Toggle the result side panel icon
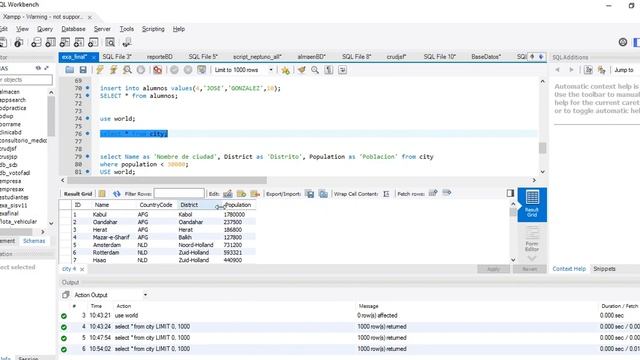 pos(510,193)
